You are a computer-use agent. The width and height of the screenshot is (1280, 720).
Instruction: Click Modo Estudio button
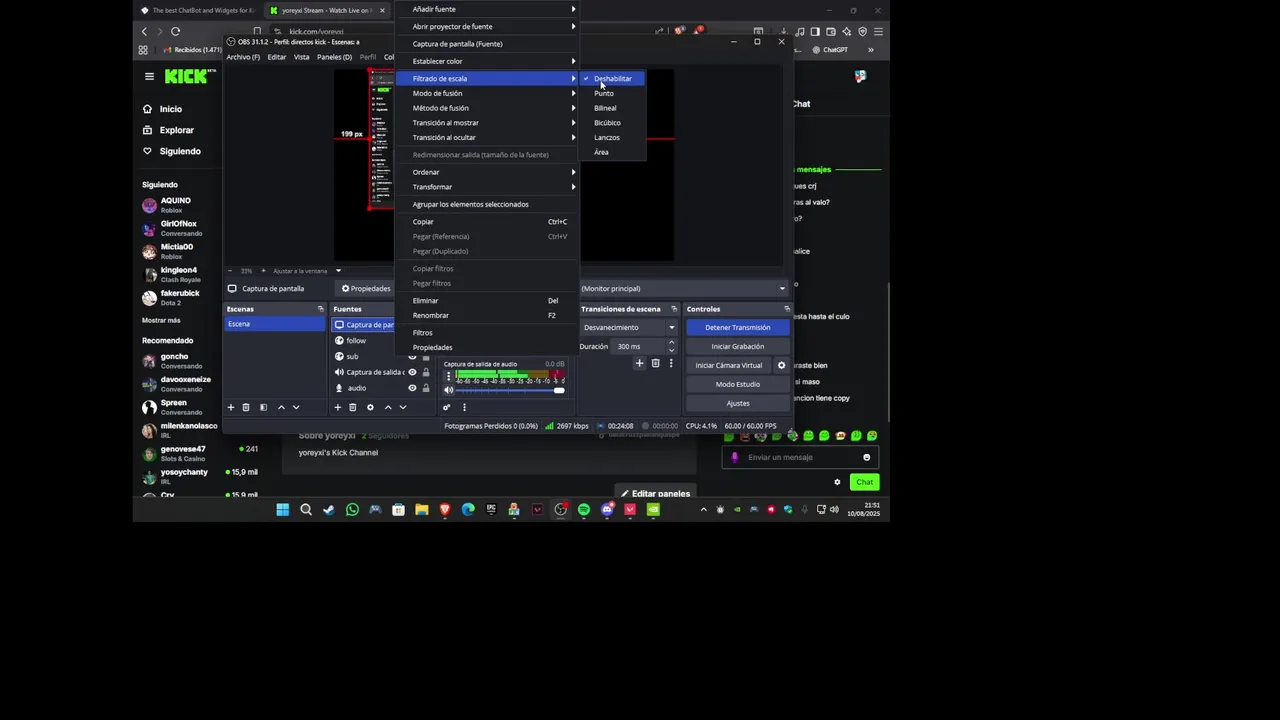coord(738,384)
